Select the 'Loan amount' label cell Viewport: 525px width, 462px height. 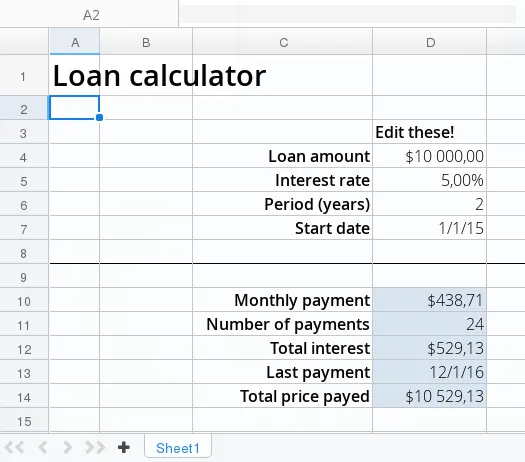283,156
